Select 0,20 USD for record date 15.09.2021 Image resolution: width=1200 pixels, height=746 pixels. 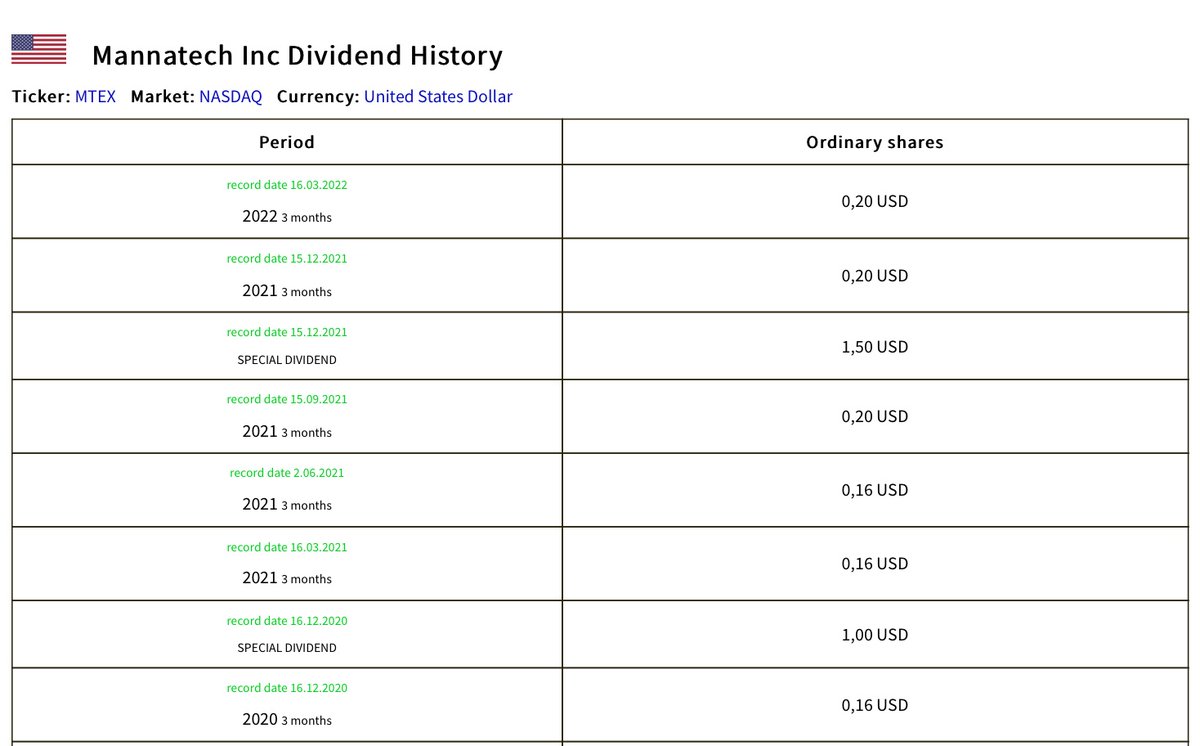click(x=875, y=416)
